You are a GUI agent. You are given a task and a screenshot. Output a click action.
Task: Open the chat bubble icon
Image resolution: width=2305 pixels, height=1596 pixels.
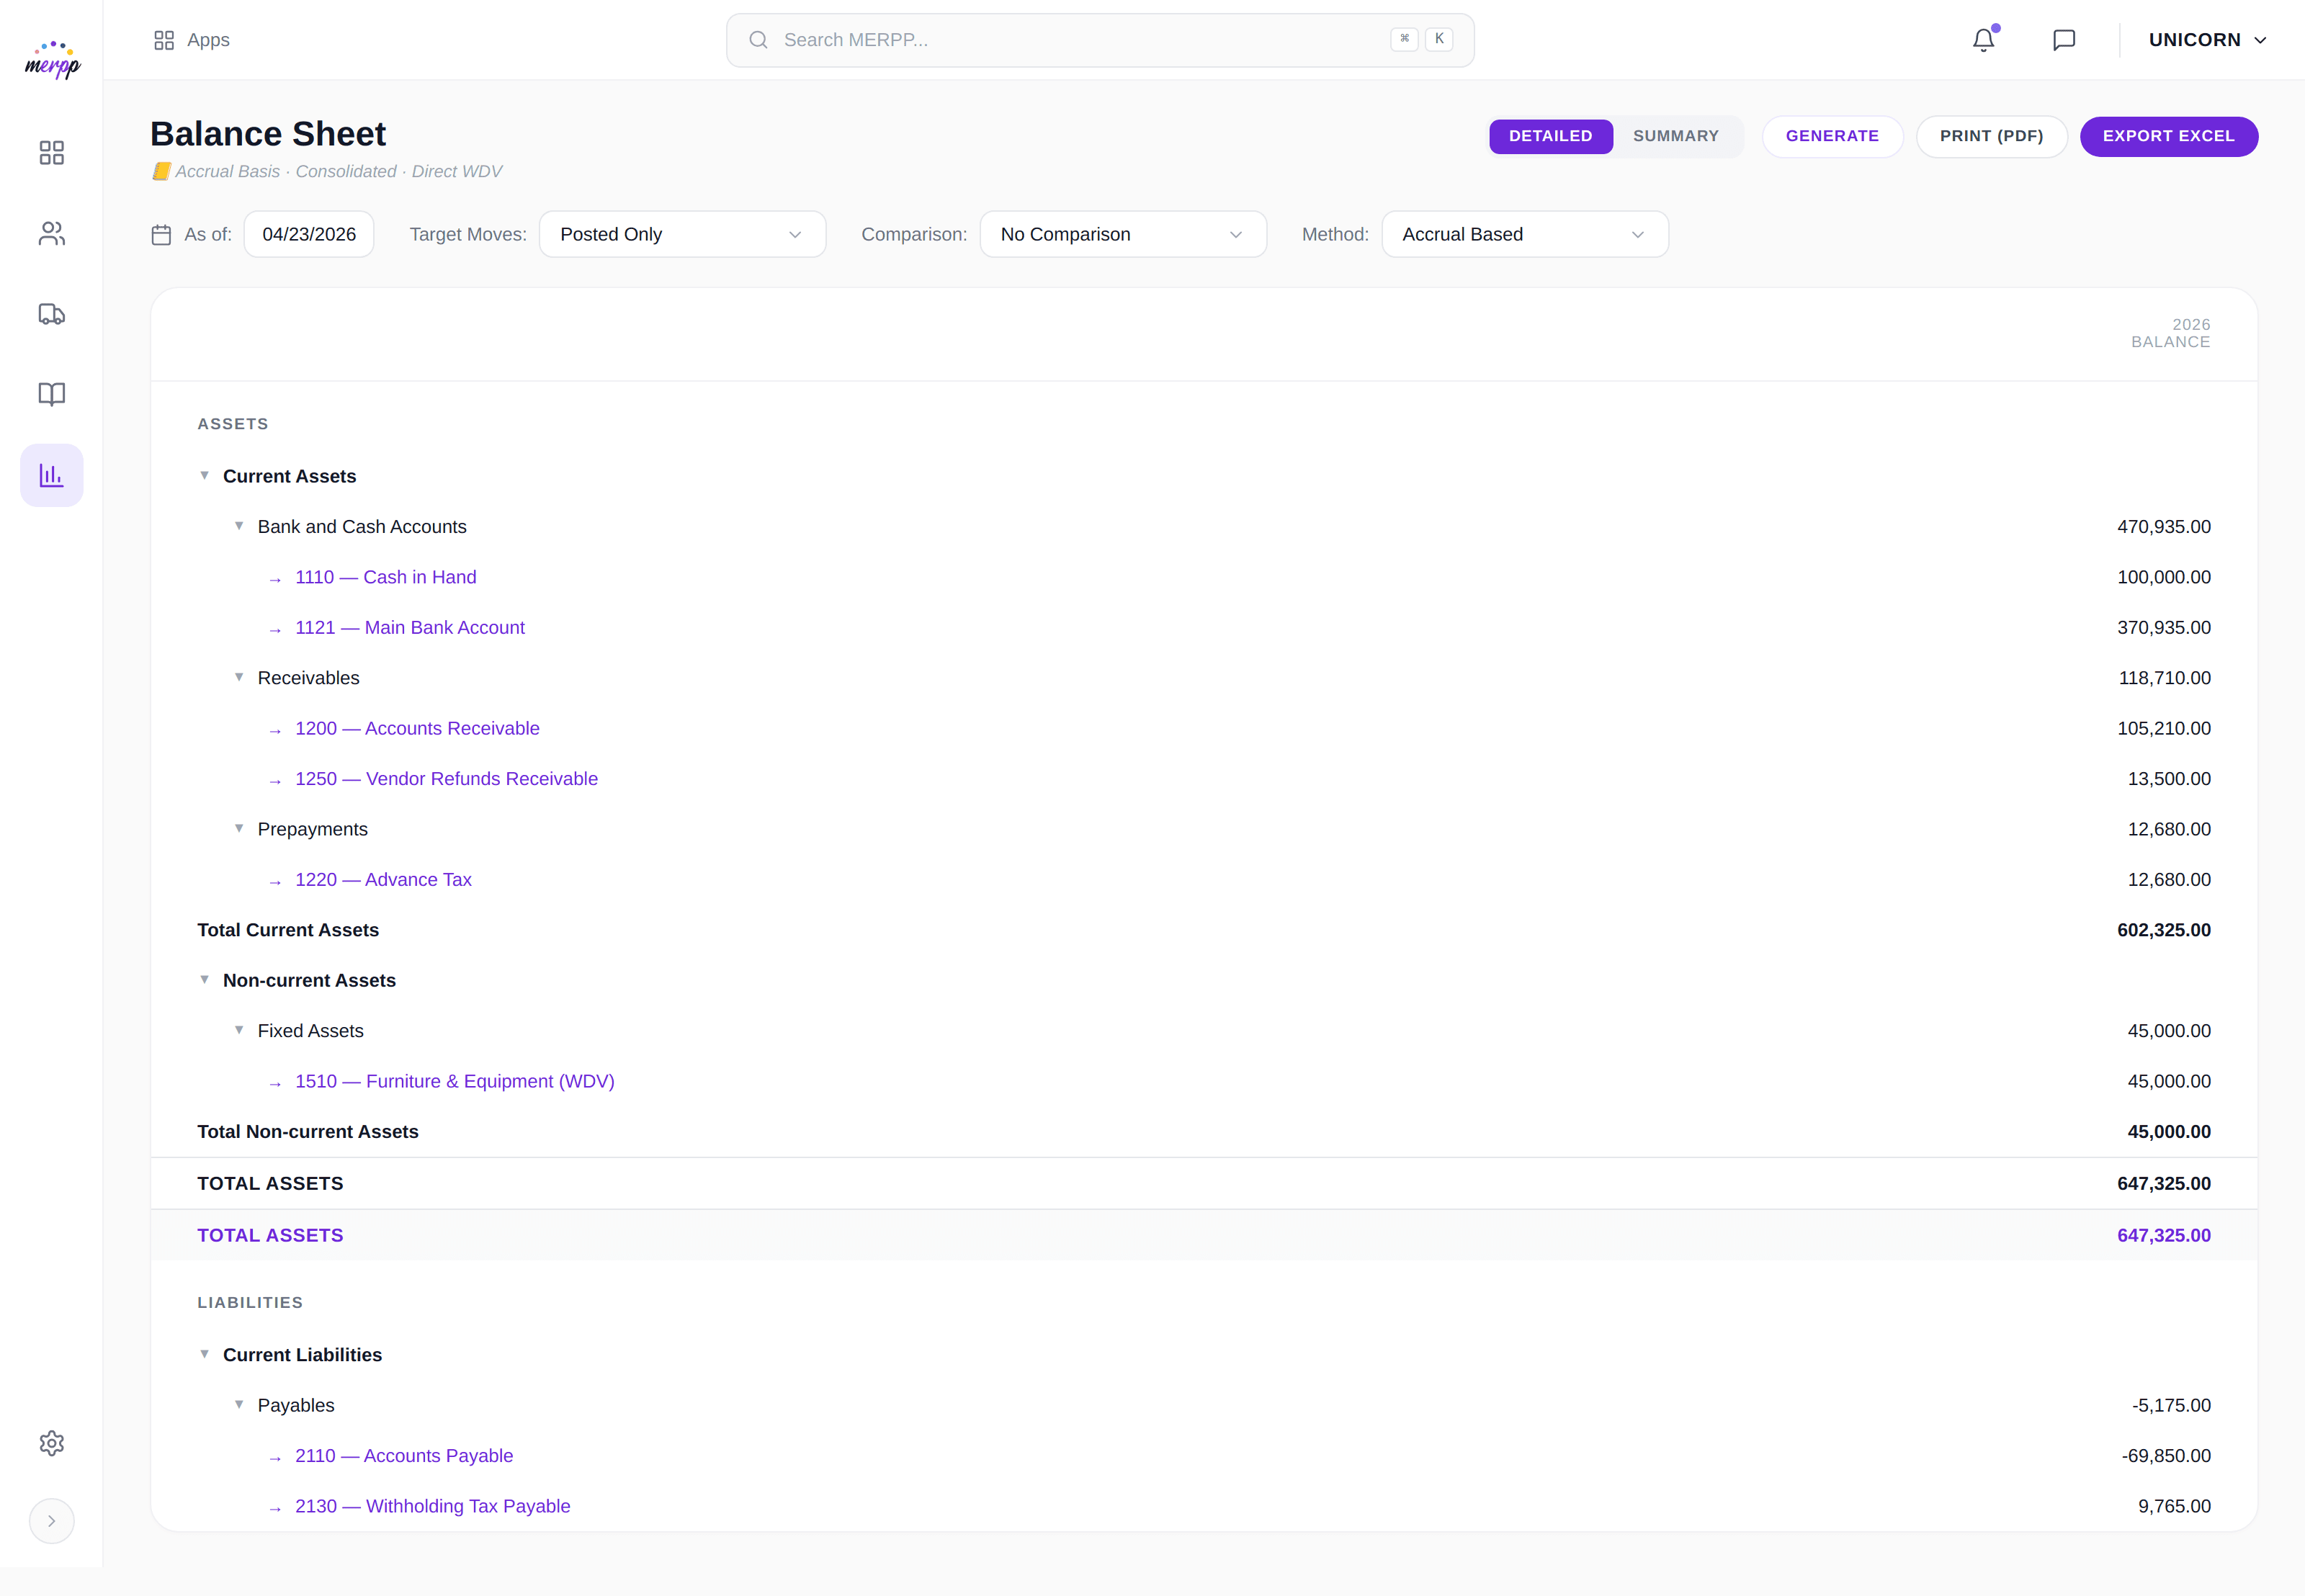(2063, 40)
